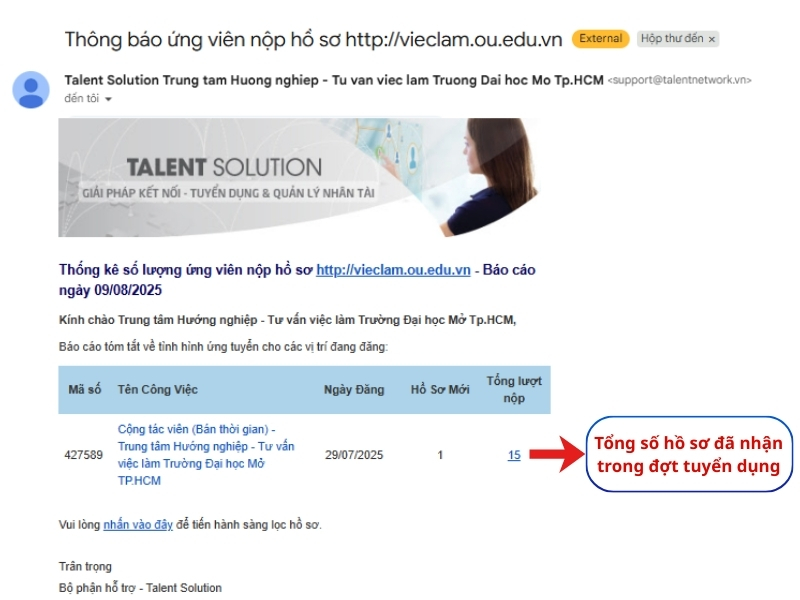Click the sender's profile avatar icon

30,89
